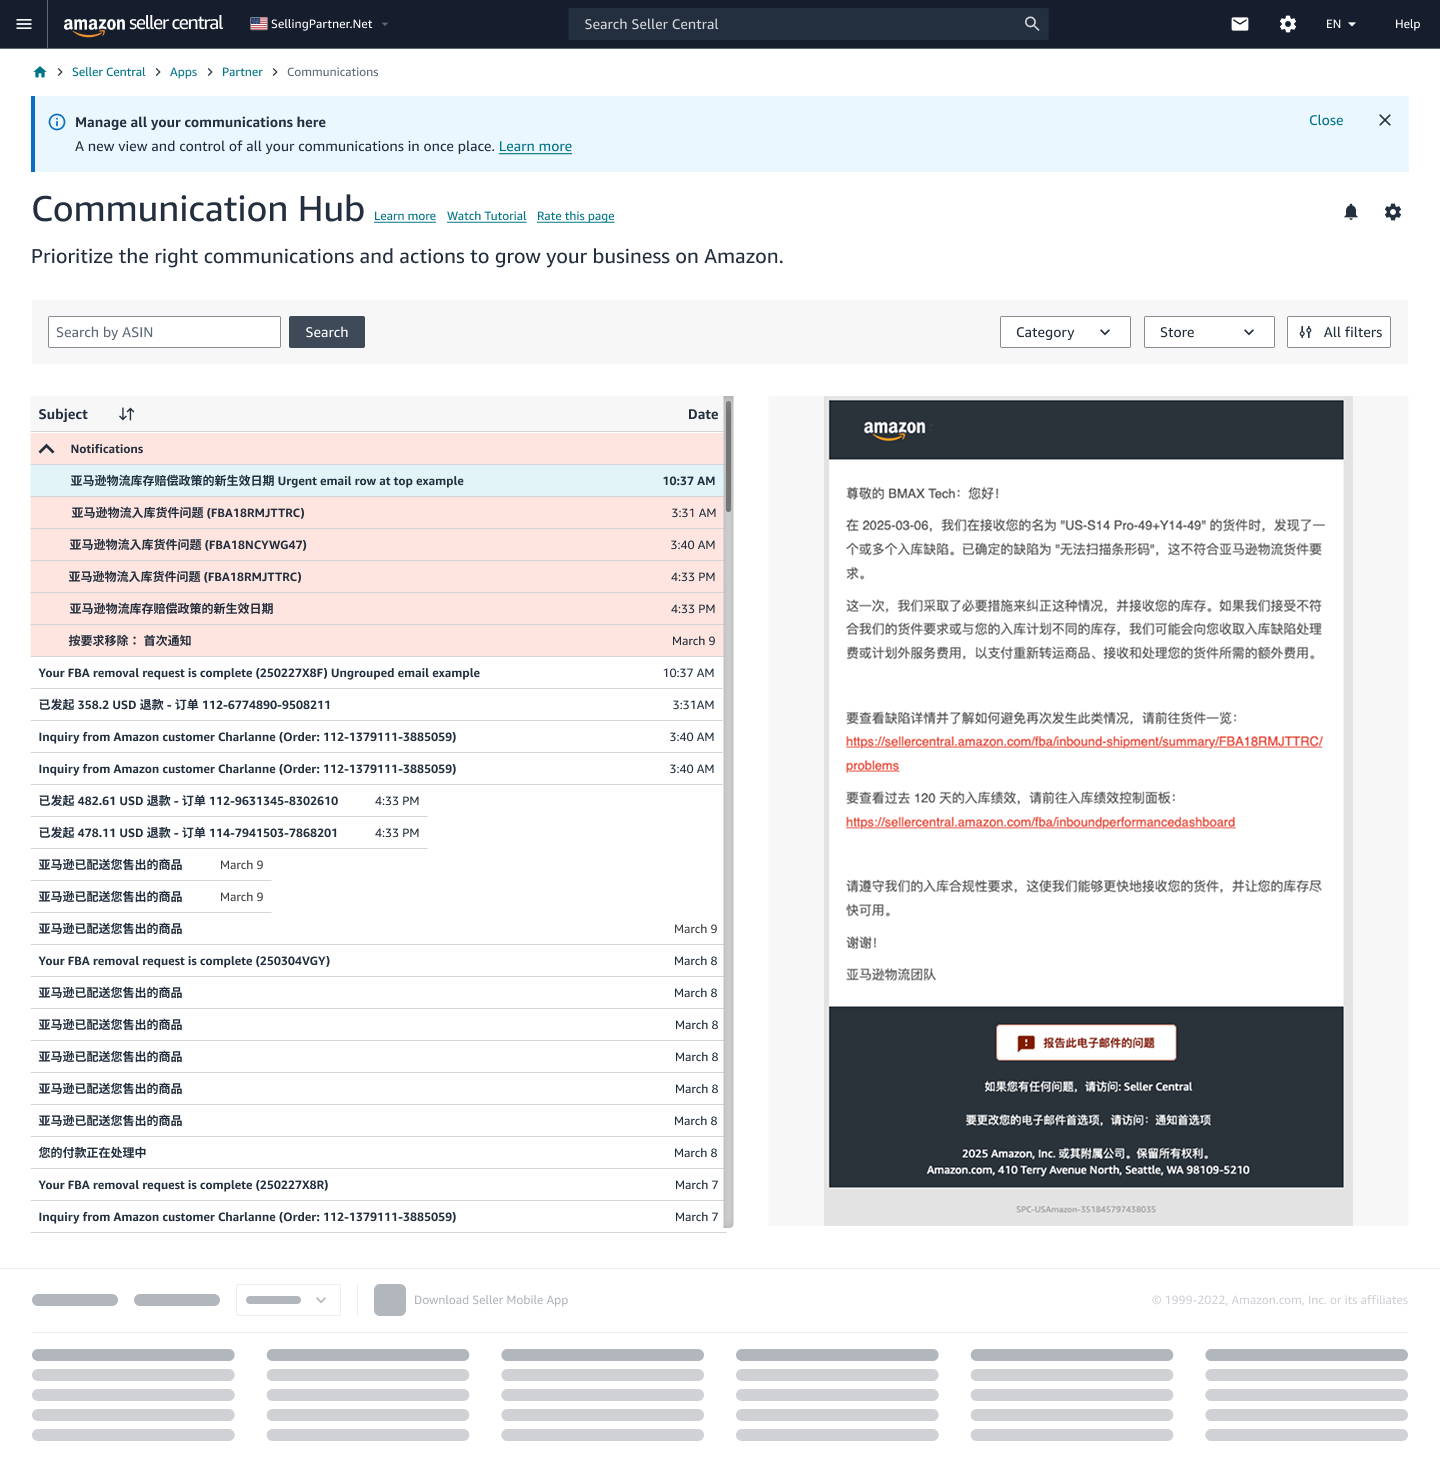
Task: Open inboundperformancedashboard link in email
Action: 1040,822
